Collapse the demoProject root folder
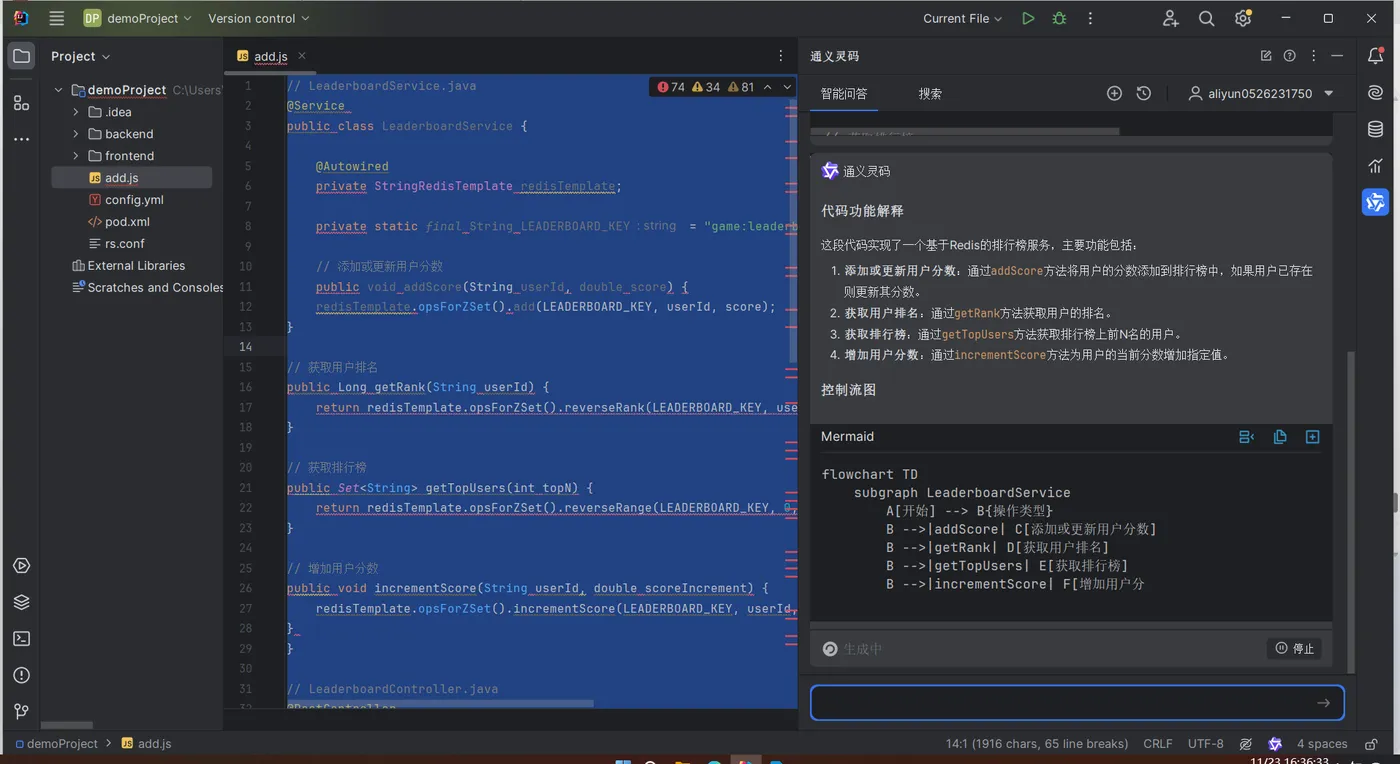1400x764 pixels. (x=58, y=90)
